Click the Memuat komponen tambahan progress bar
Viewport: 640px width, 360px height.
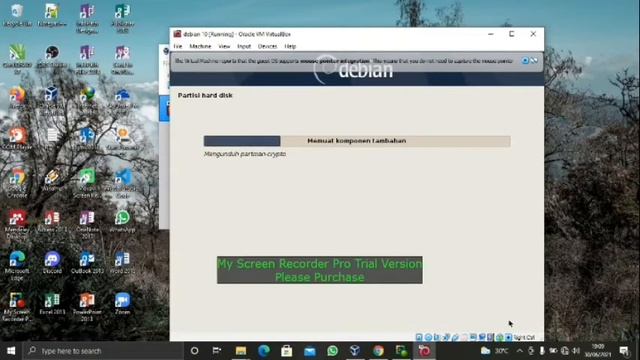(357, 141)
